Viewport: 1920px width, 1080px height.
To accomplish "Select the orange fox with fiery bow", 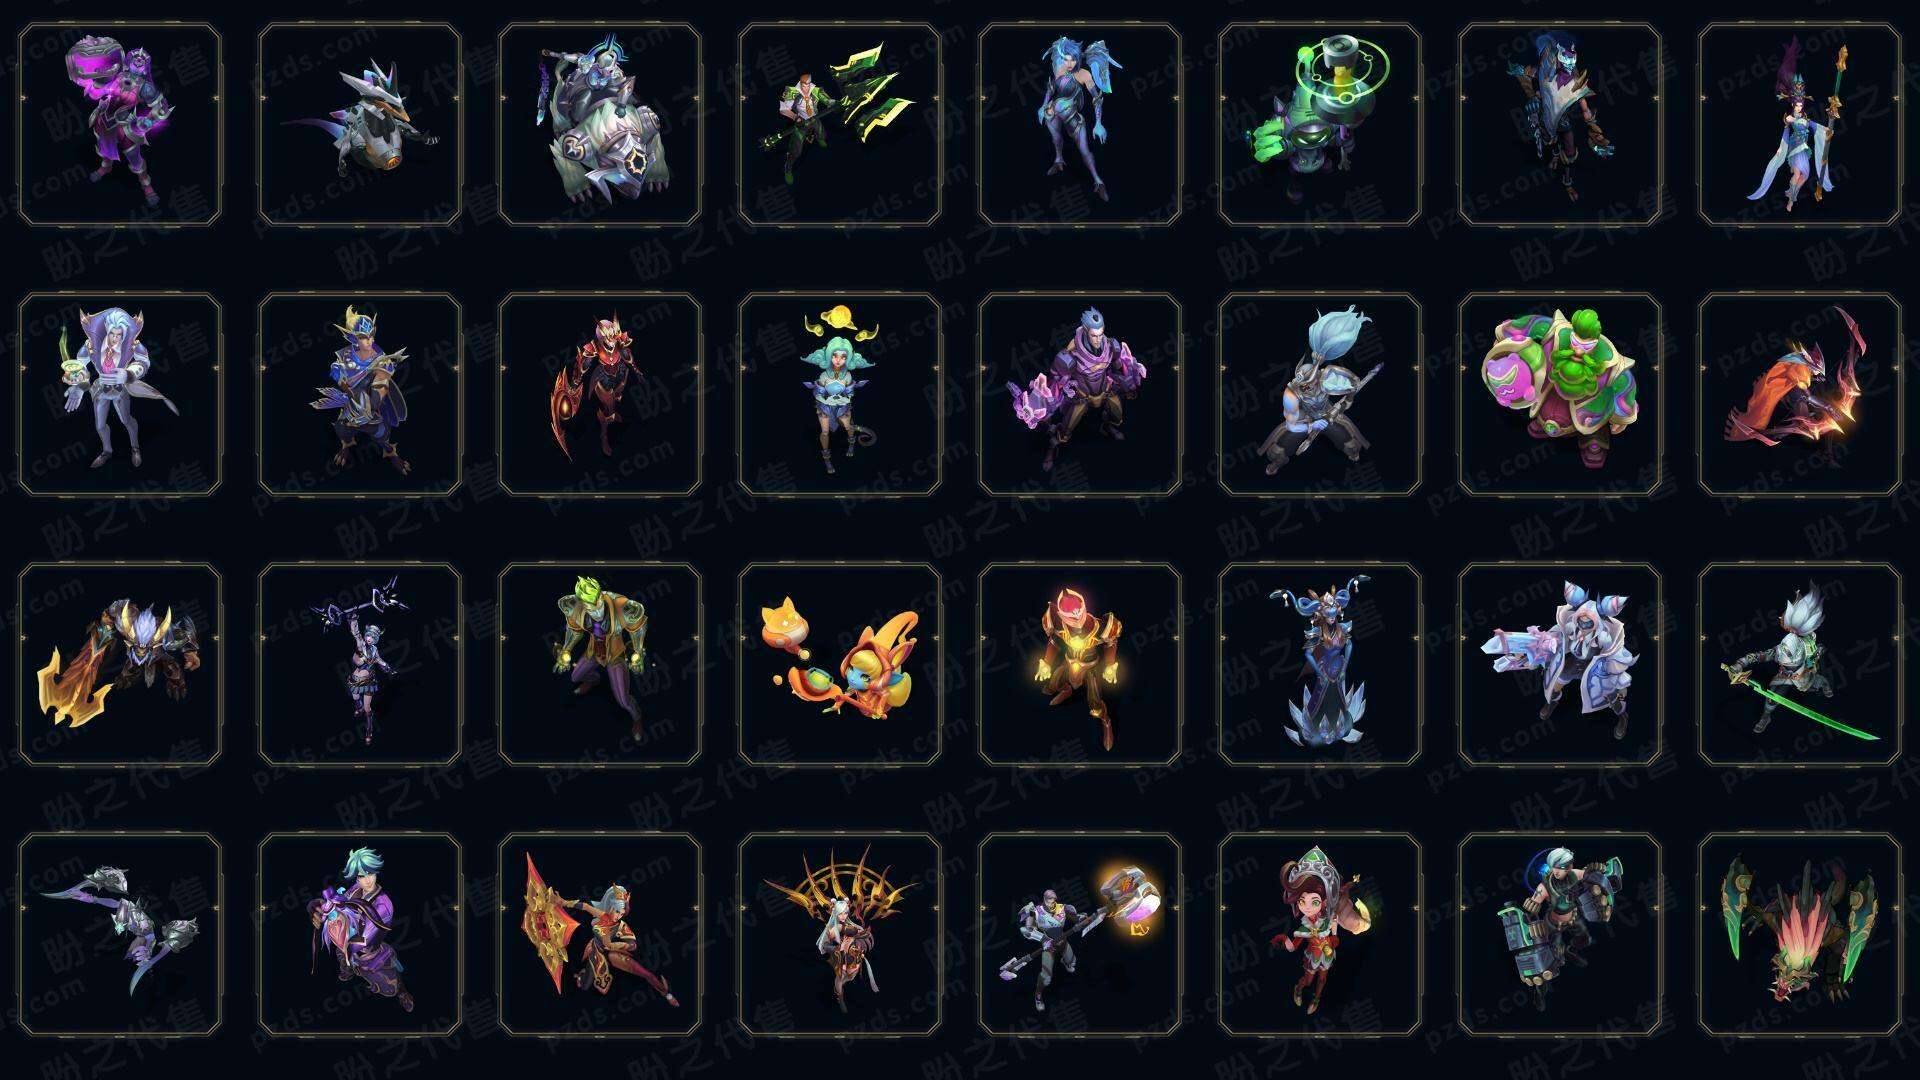I will pos(1800,394).
